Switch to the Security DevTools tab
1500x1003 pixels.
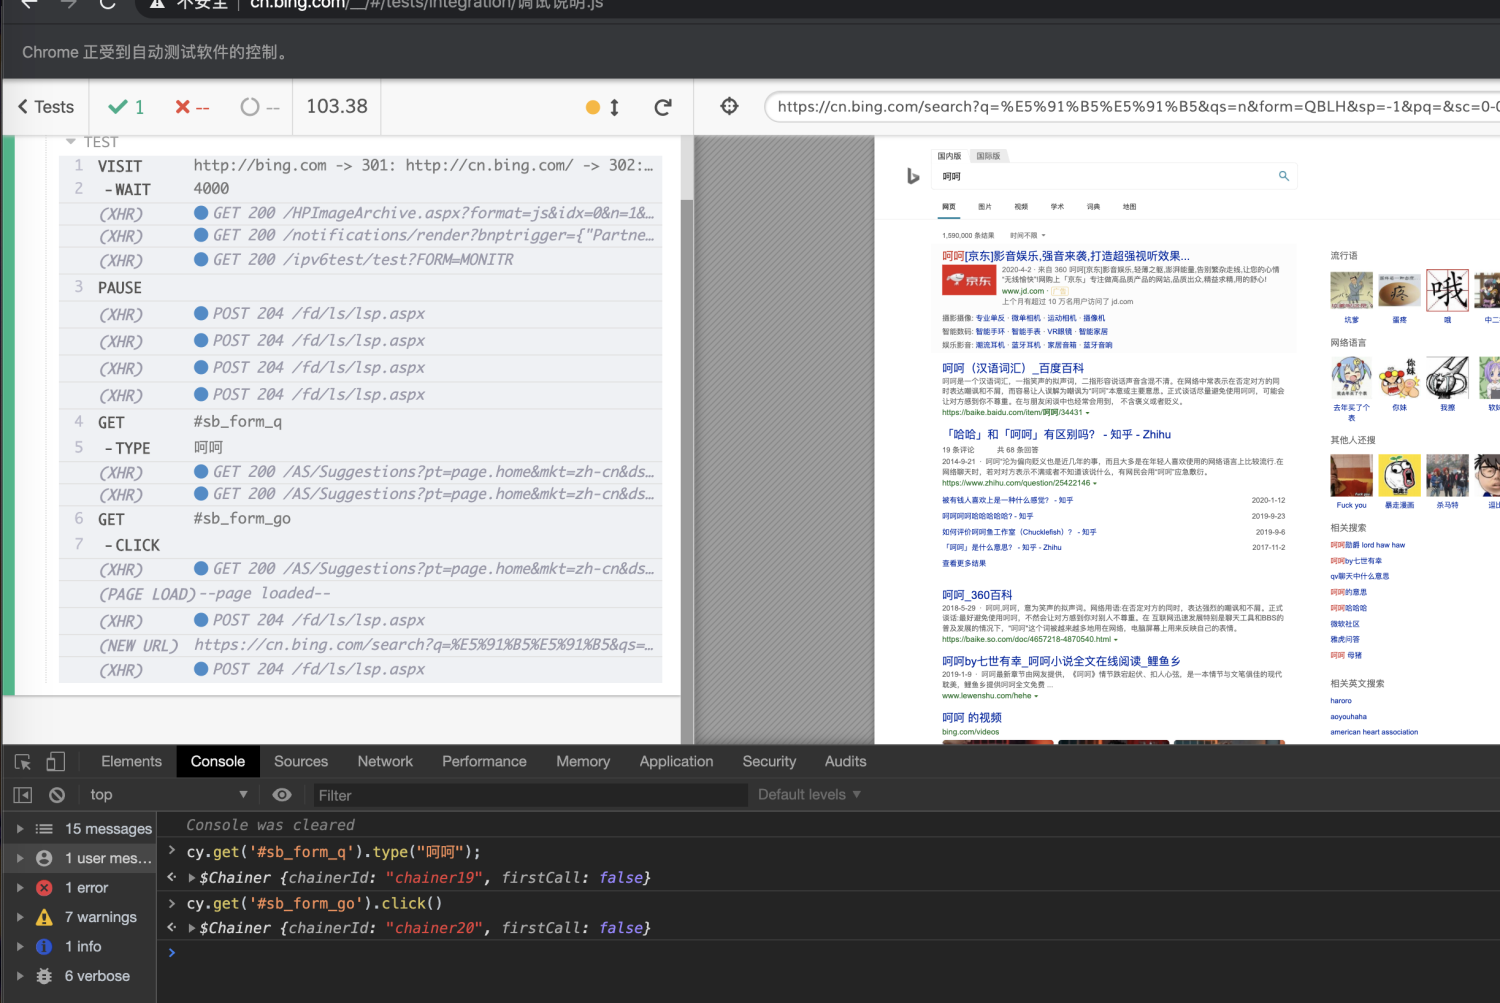pyautogui.click(x=769, y=762)
